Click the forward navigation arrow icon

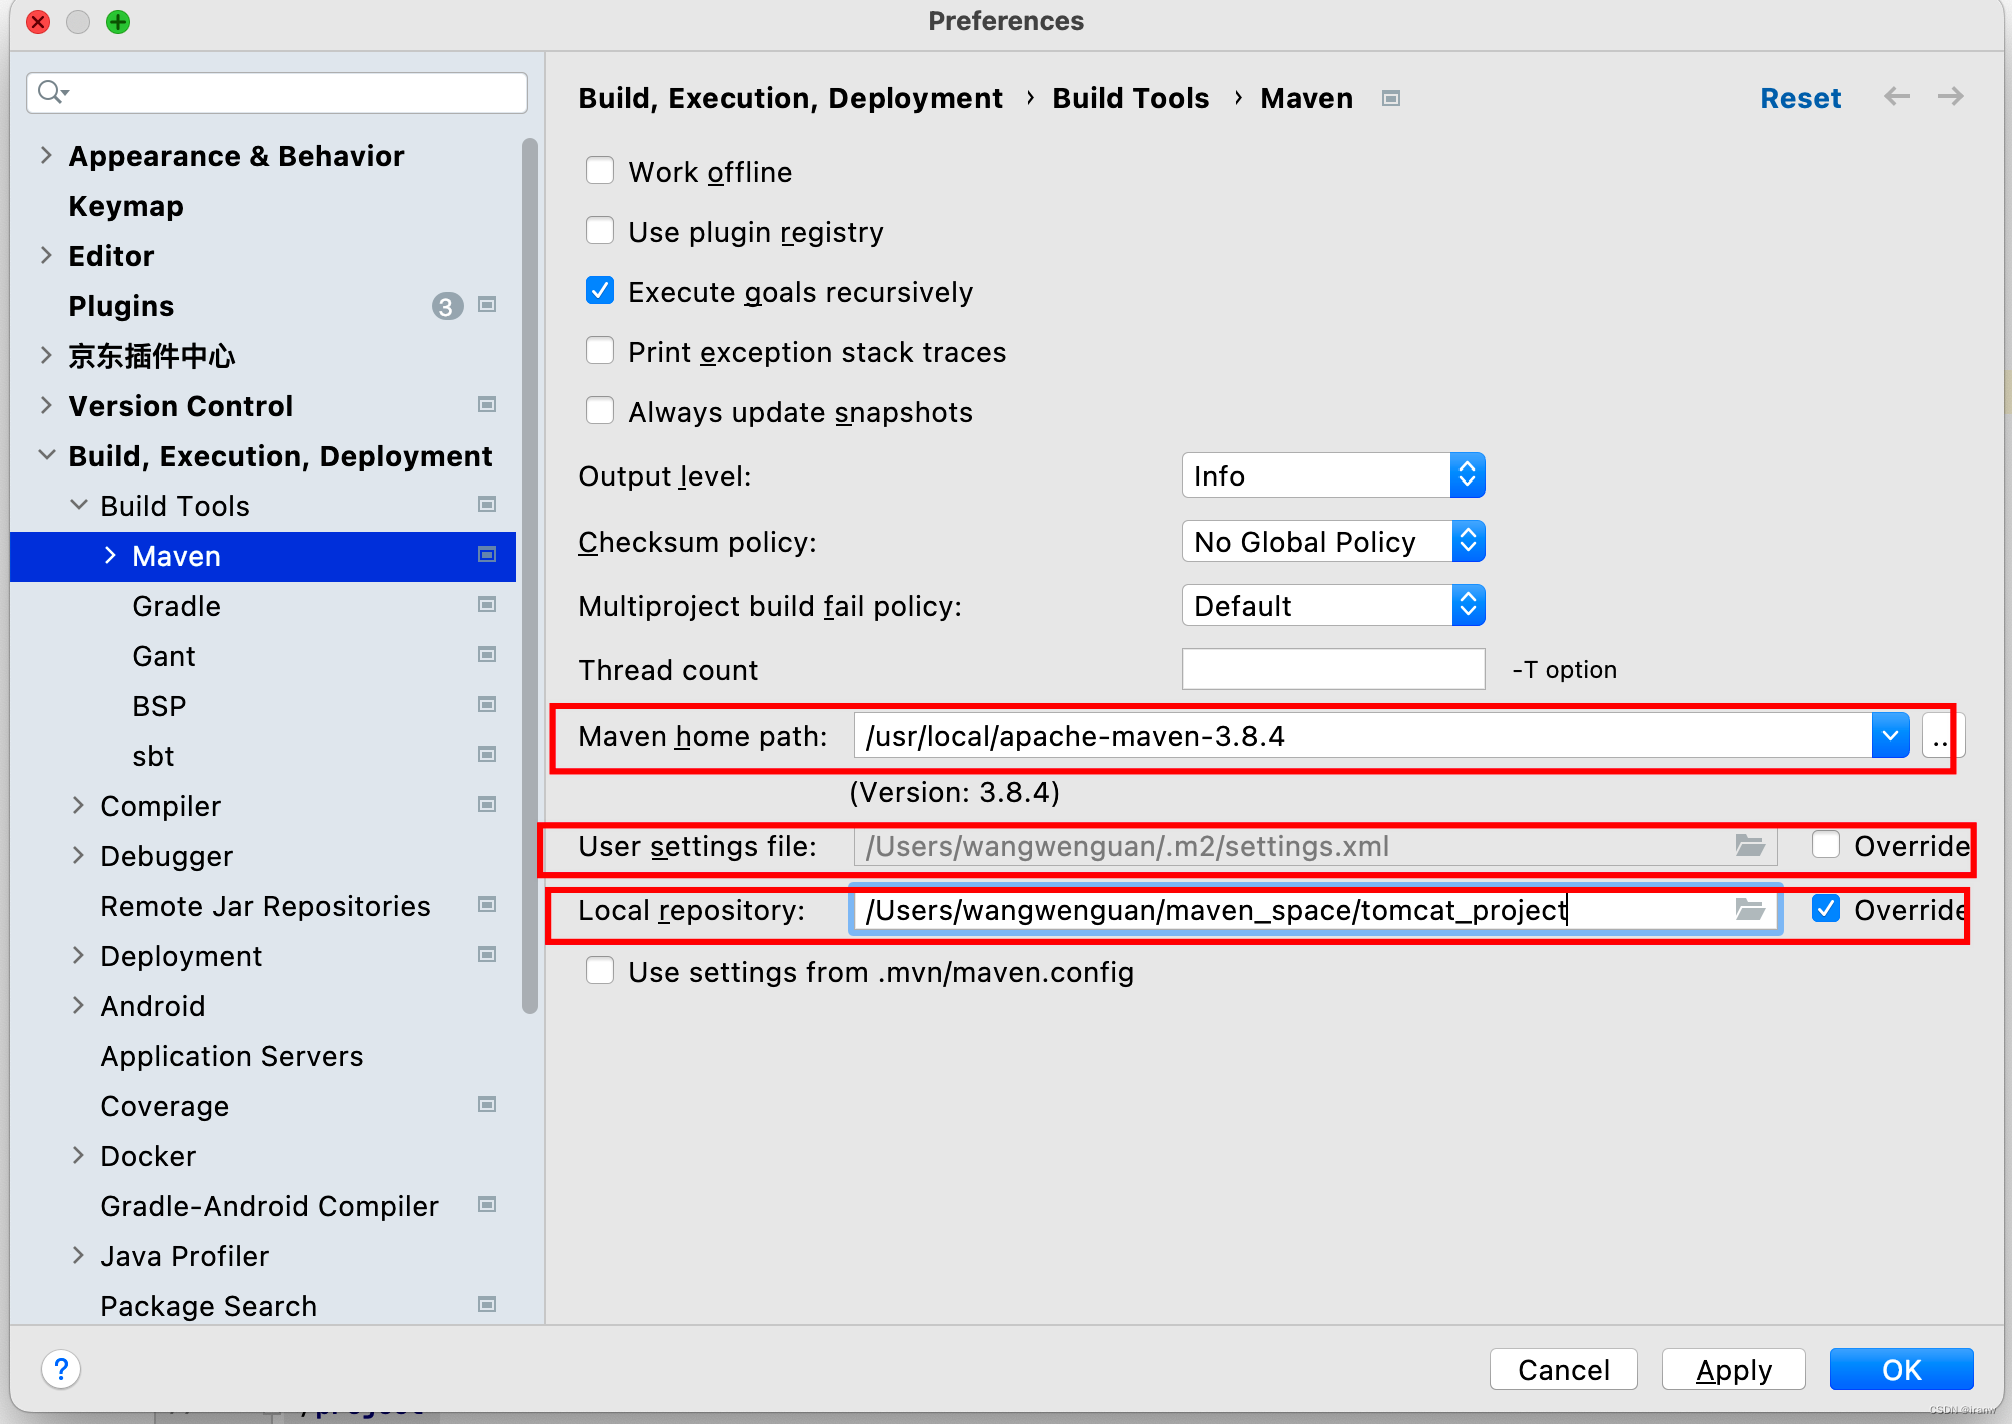(x=1950, y=97)
